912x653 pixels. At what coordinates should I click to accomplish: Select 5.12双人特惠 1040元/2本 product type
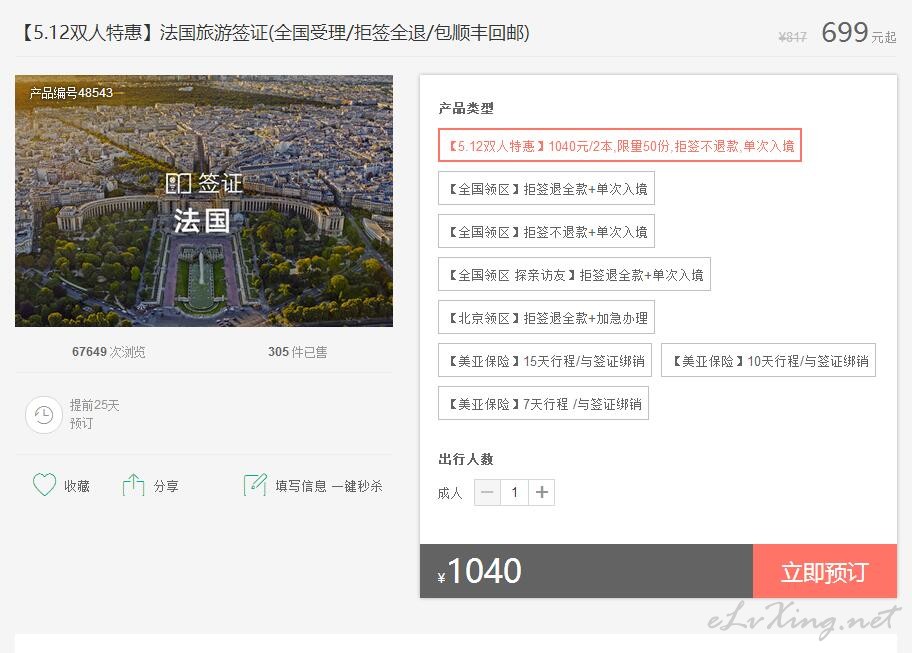(x=620, y=145)
